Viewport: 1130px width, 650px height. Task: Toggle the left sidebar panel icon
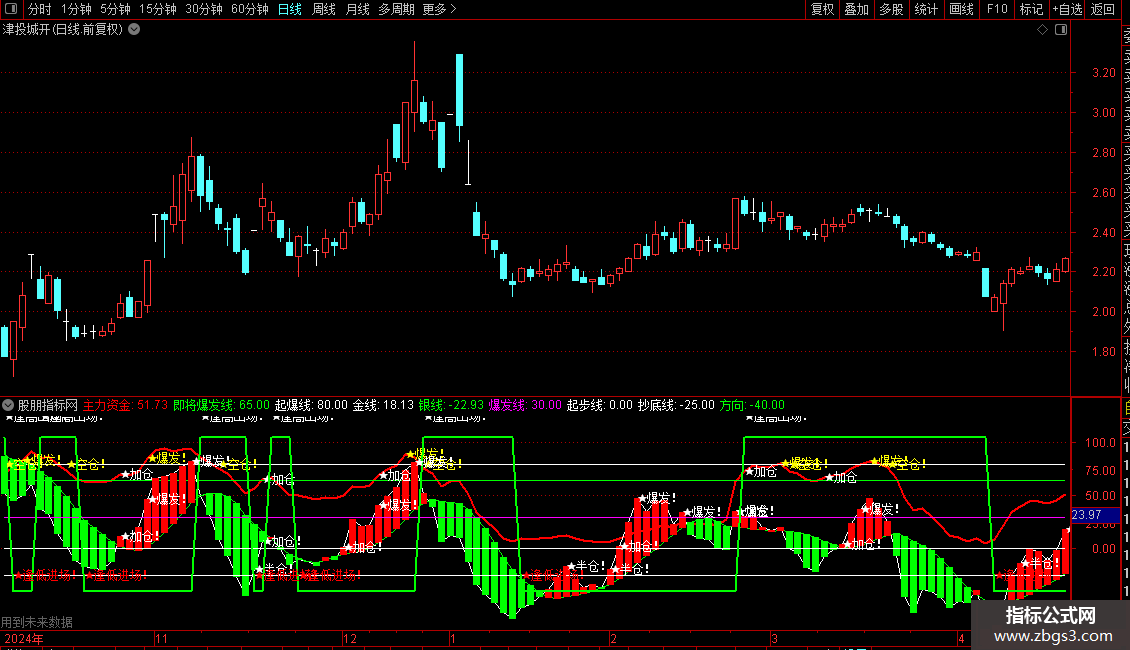pyautogui.click(x=11, y=9)
